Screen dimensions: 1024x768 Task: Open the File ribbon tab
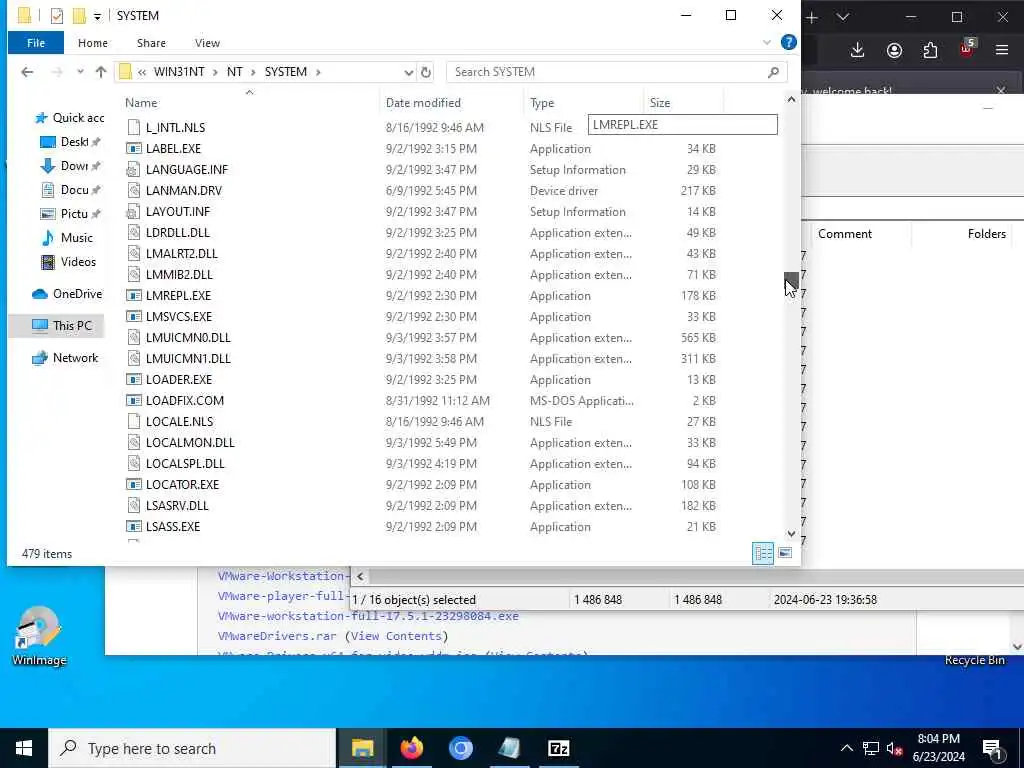click(x=36, y=43)
